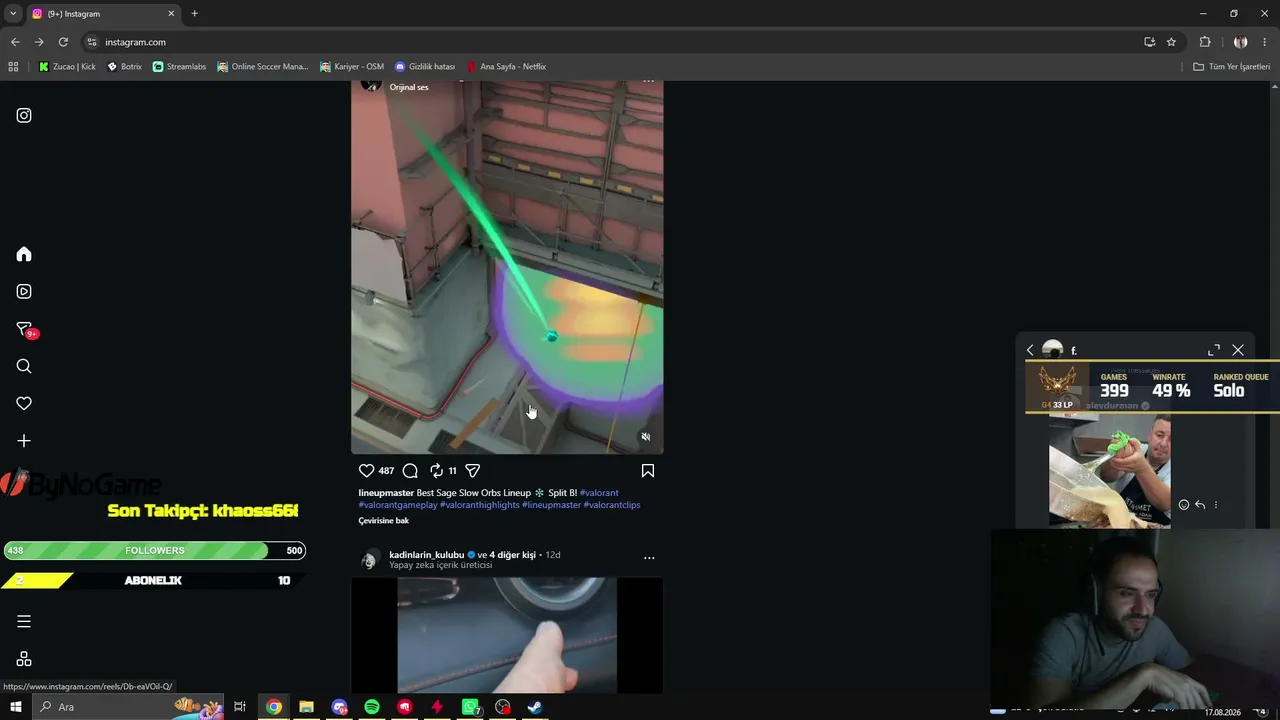Open the Chrome profile avatar
This screenshot has height=720, width=1280.
(x=1240, y=42)
